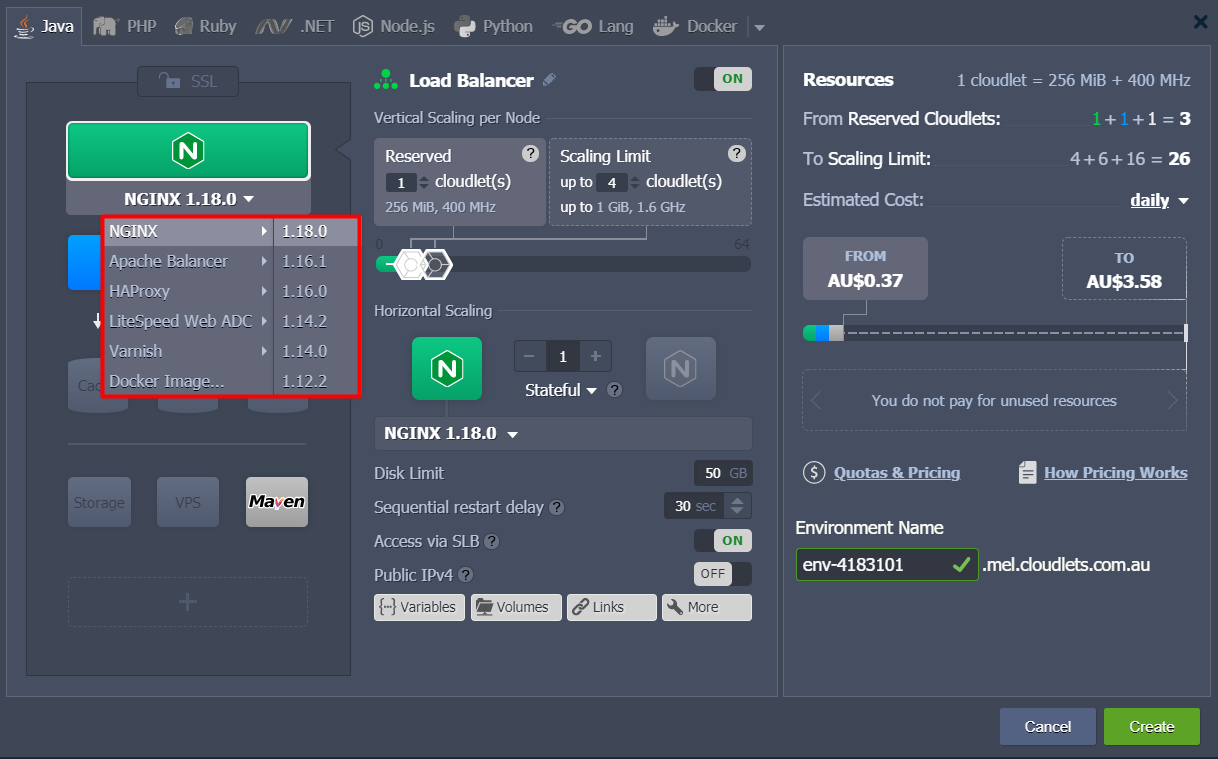Switch to the Java tab
This screenshot has width=1218, height=759.
46,26
